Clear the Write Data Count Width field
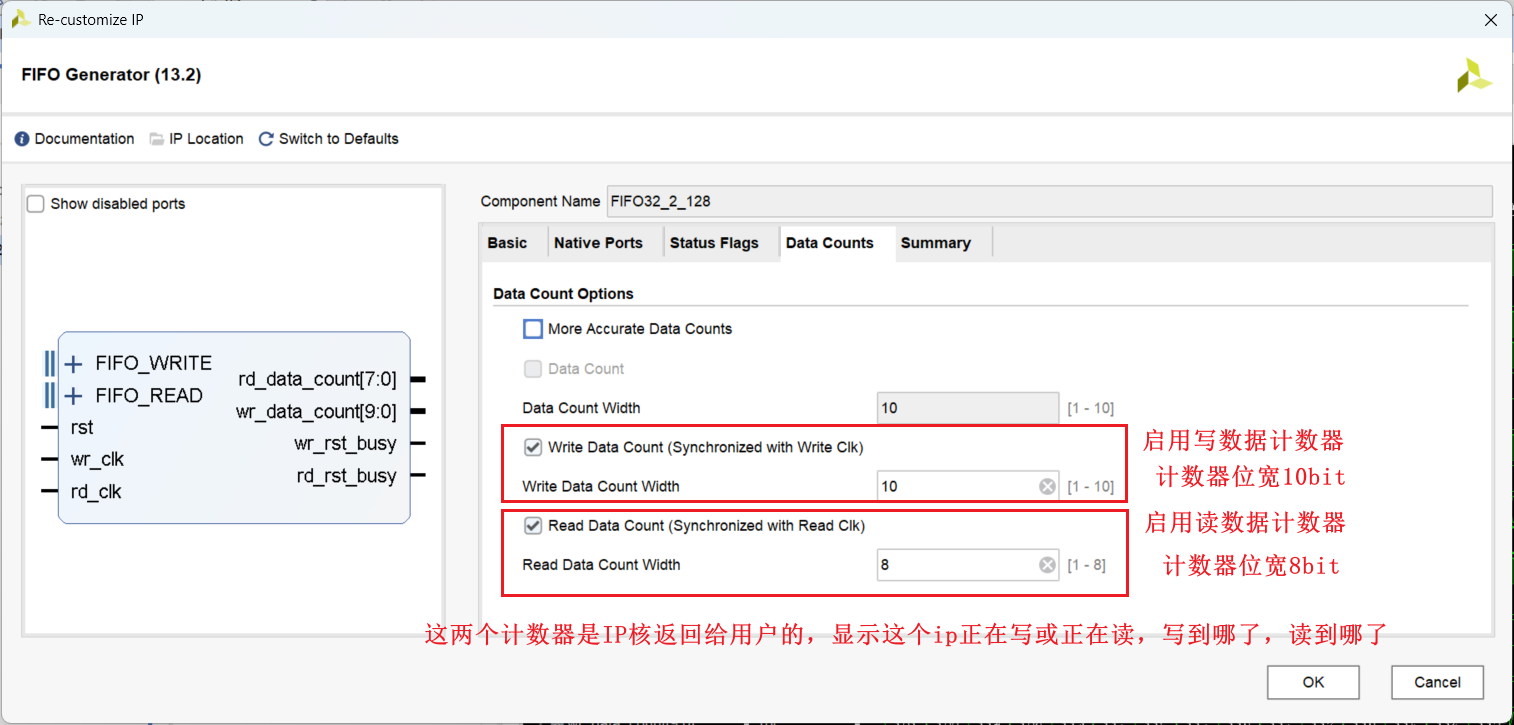This screenshot has height=725, width=1514. click(1047, 487)
